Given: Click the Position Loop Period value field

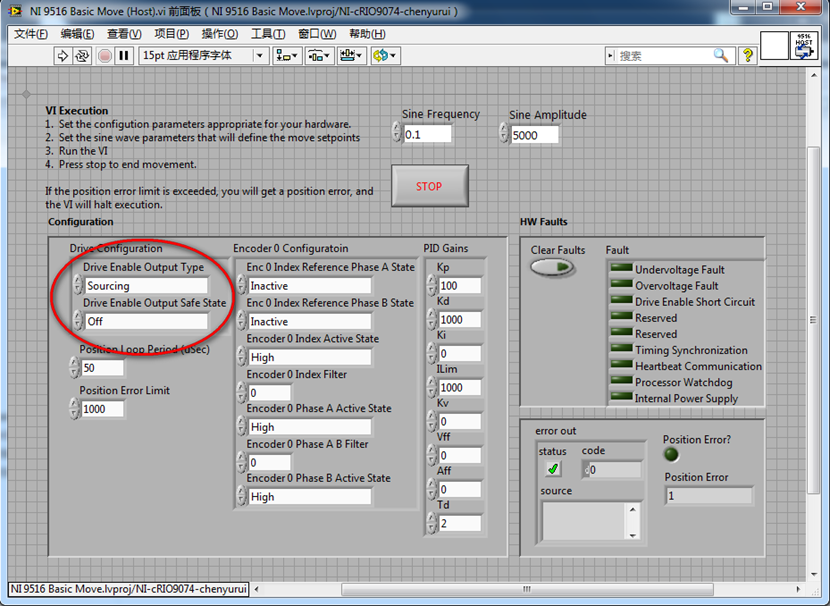Looking at the screenshot, I should coord(103,368).
